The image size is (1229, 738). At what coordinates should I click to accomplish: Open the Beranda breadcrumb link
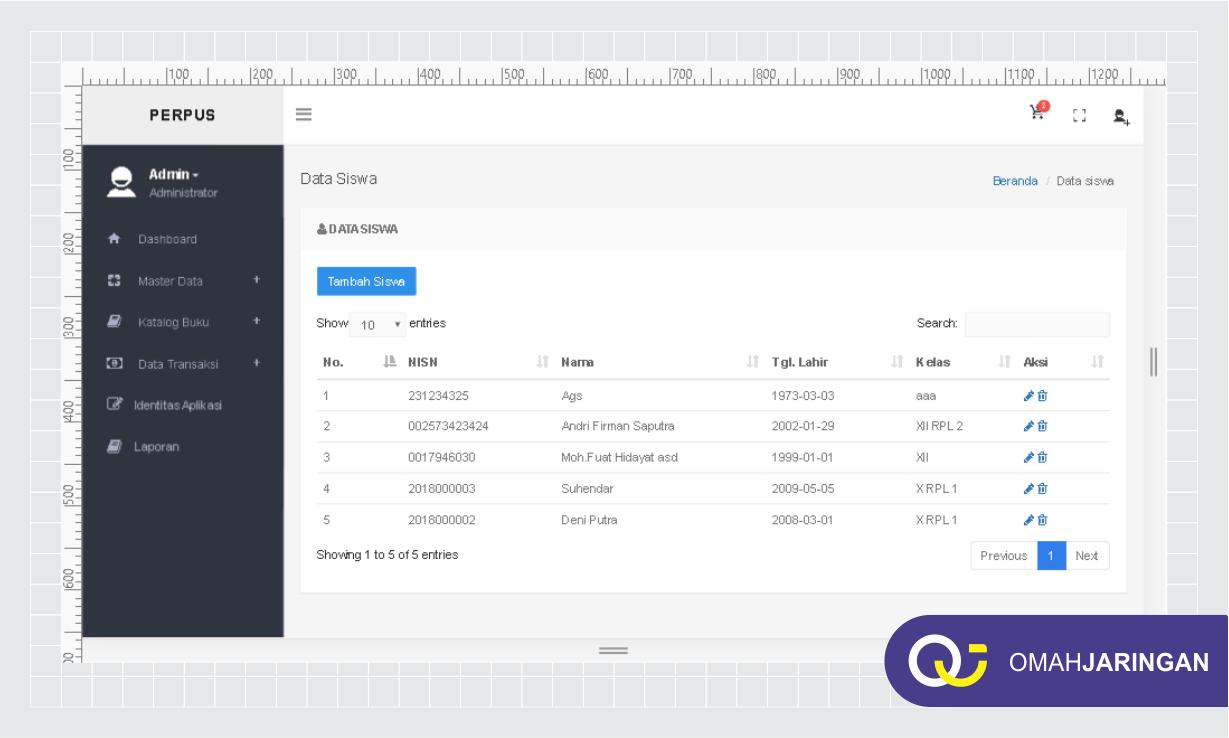(1014, 181)
